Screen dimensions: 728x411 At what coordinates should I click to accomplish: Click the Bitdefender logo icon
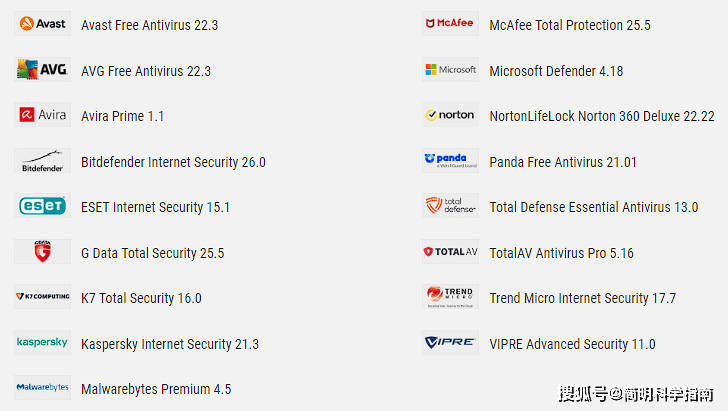tap(42, 161)
